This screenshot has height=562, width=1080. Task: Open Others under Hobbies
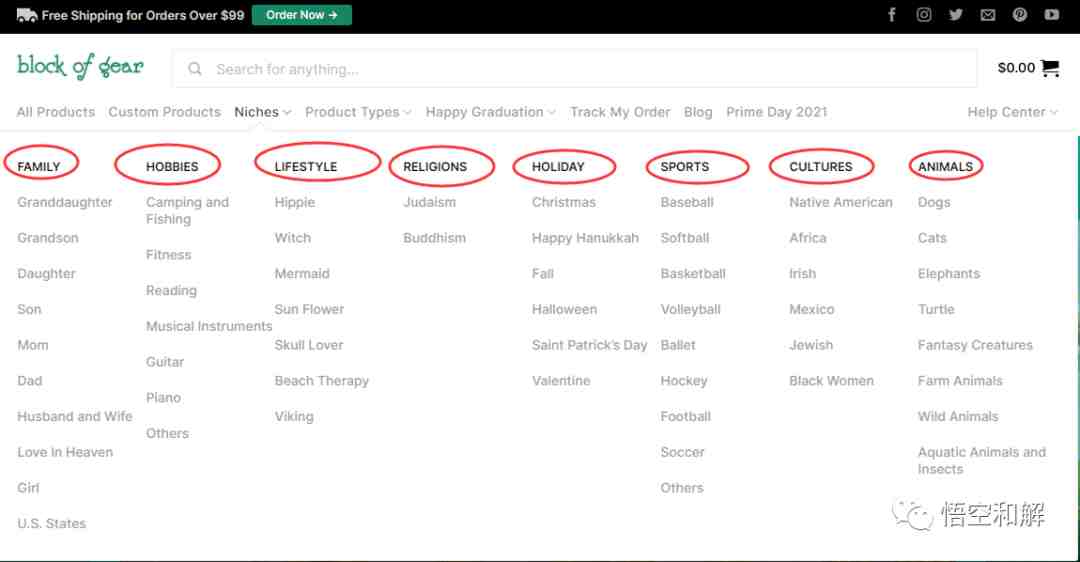pos(167,434)
